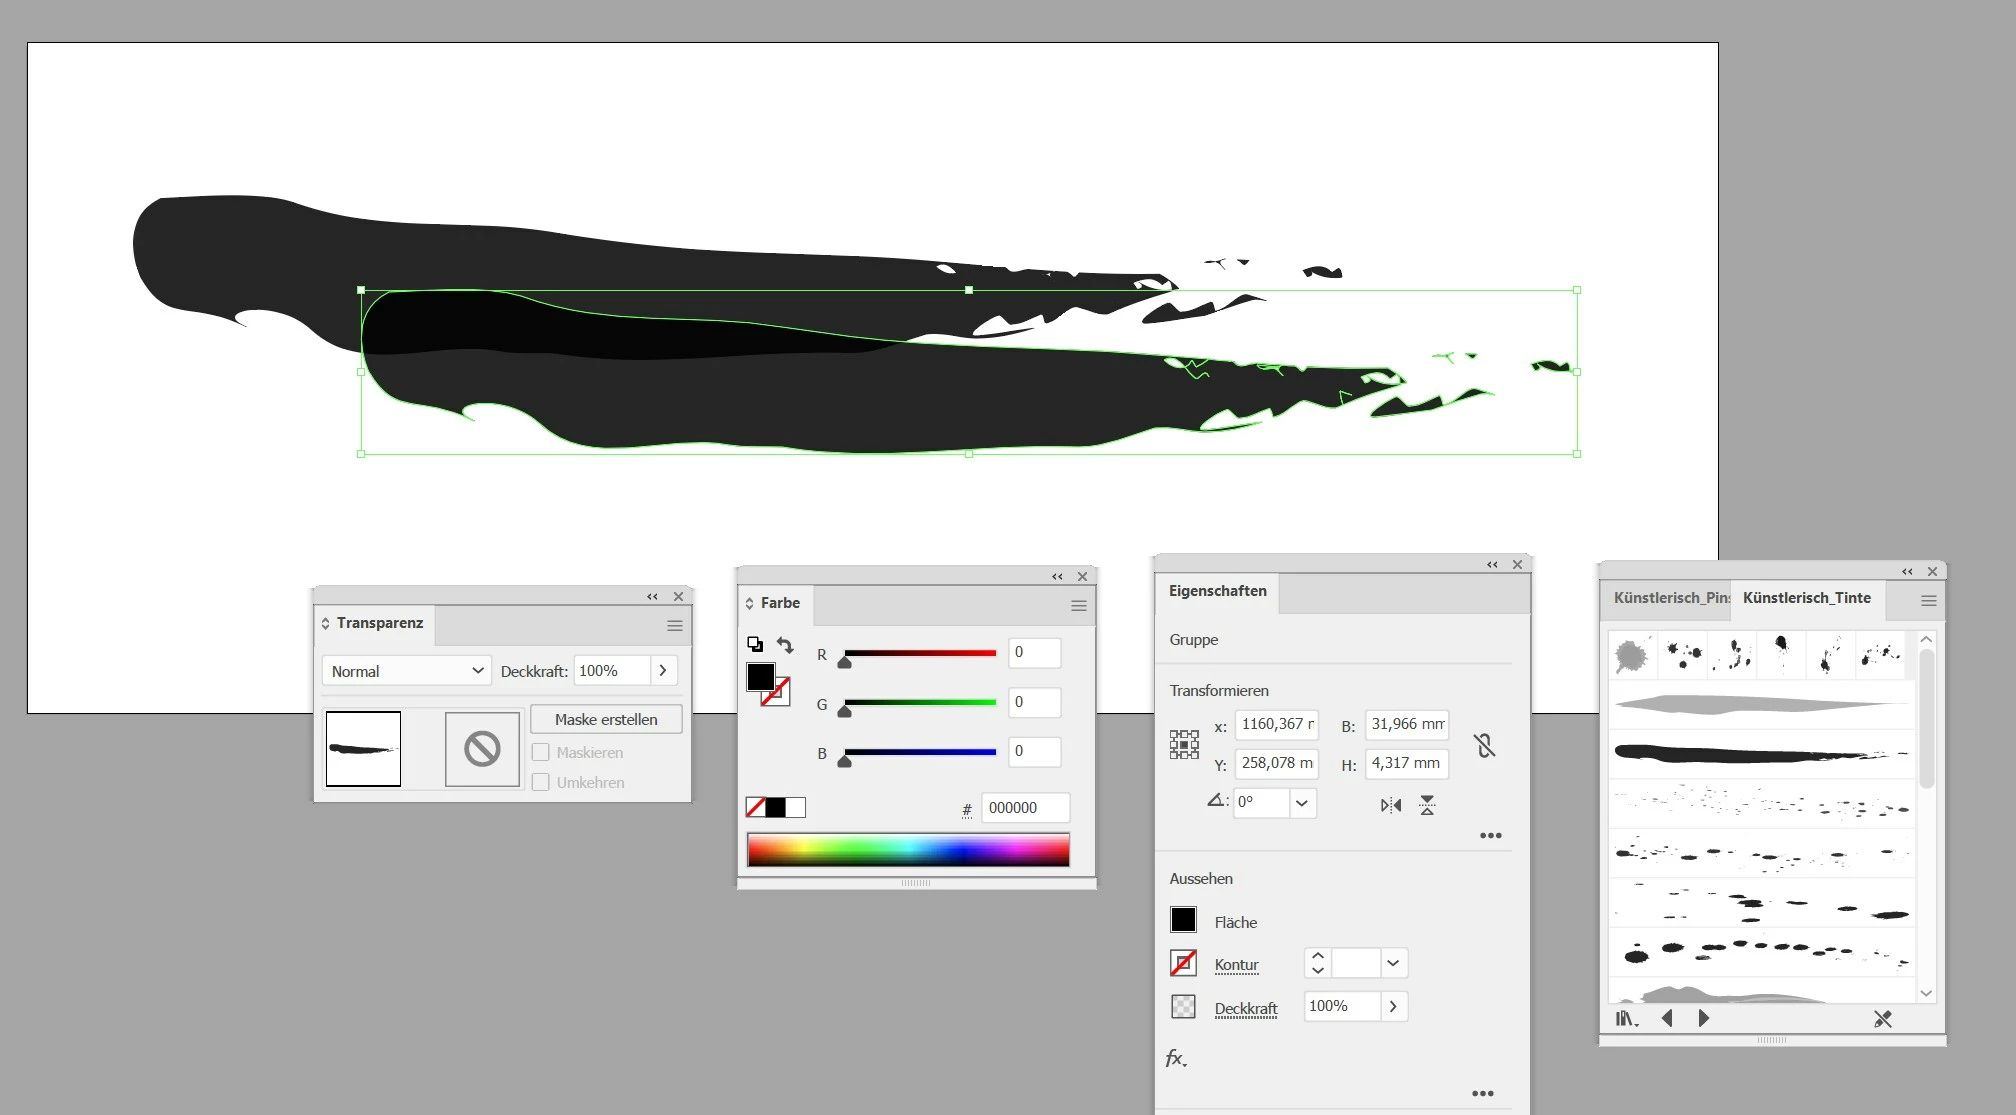Flip the selection vertically
This screenshot has width=2016, height=1115.
(1427, 805)
